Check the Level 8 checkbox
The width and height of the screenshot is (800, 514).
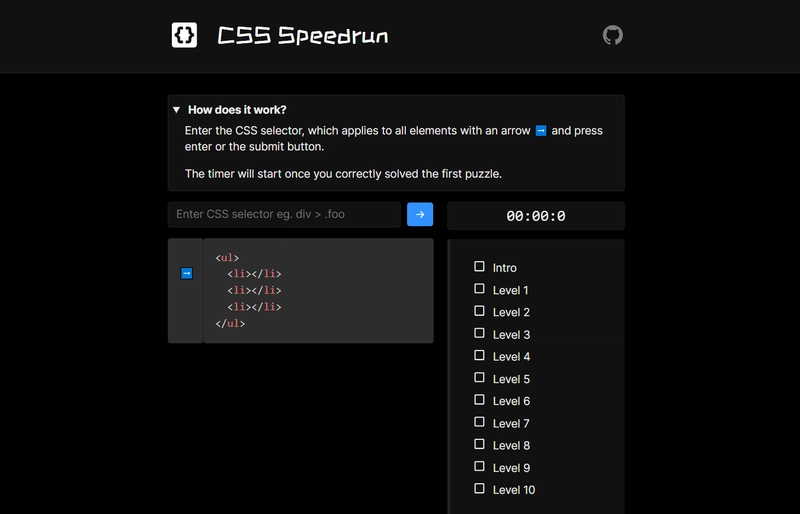(479, 444)
